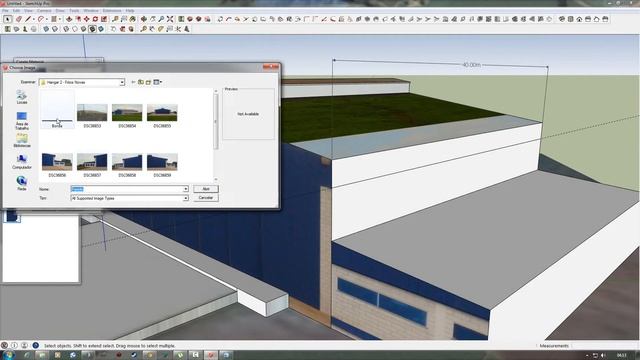Enable Shaded With Textures style

tap(92, 29)
